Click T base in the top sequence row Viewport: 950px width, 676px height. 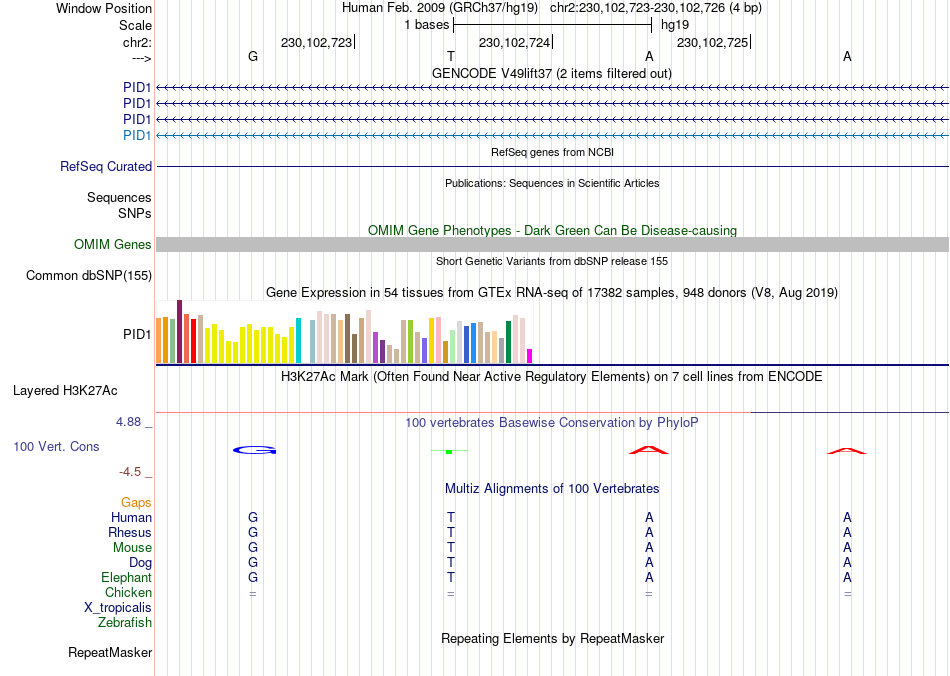click(x=451, y=56)
